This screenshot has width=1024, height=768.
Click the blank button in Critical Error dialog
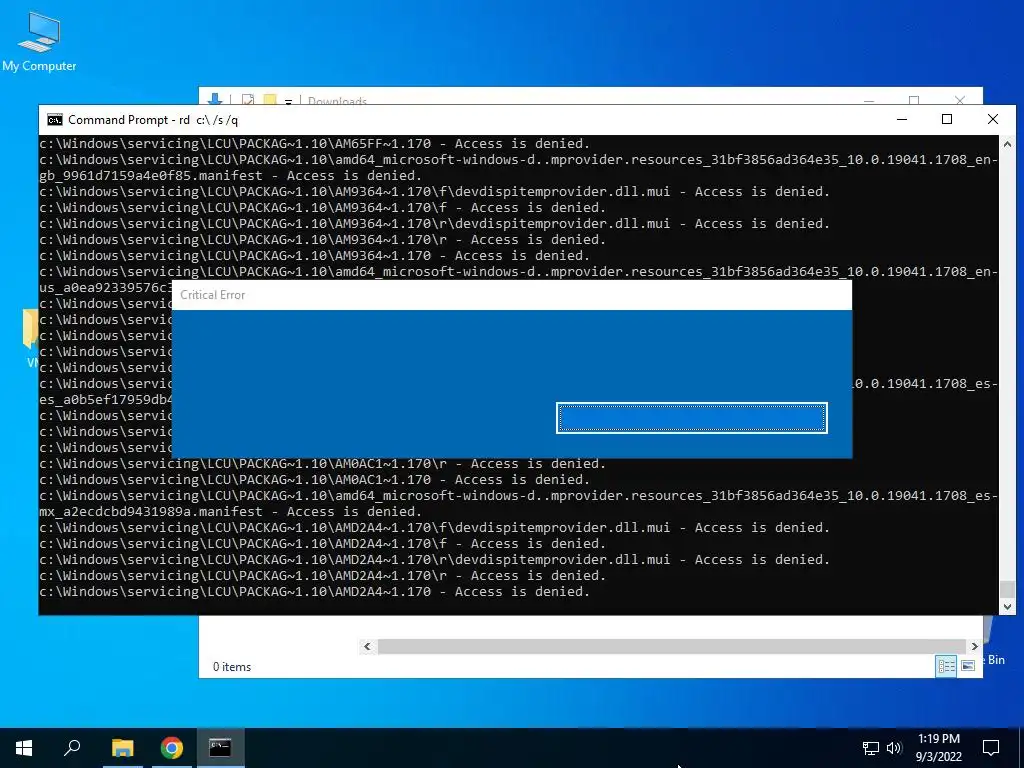pos(692,418)
